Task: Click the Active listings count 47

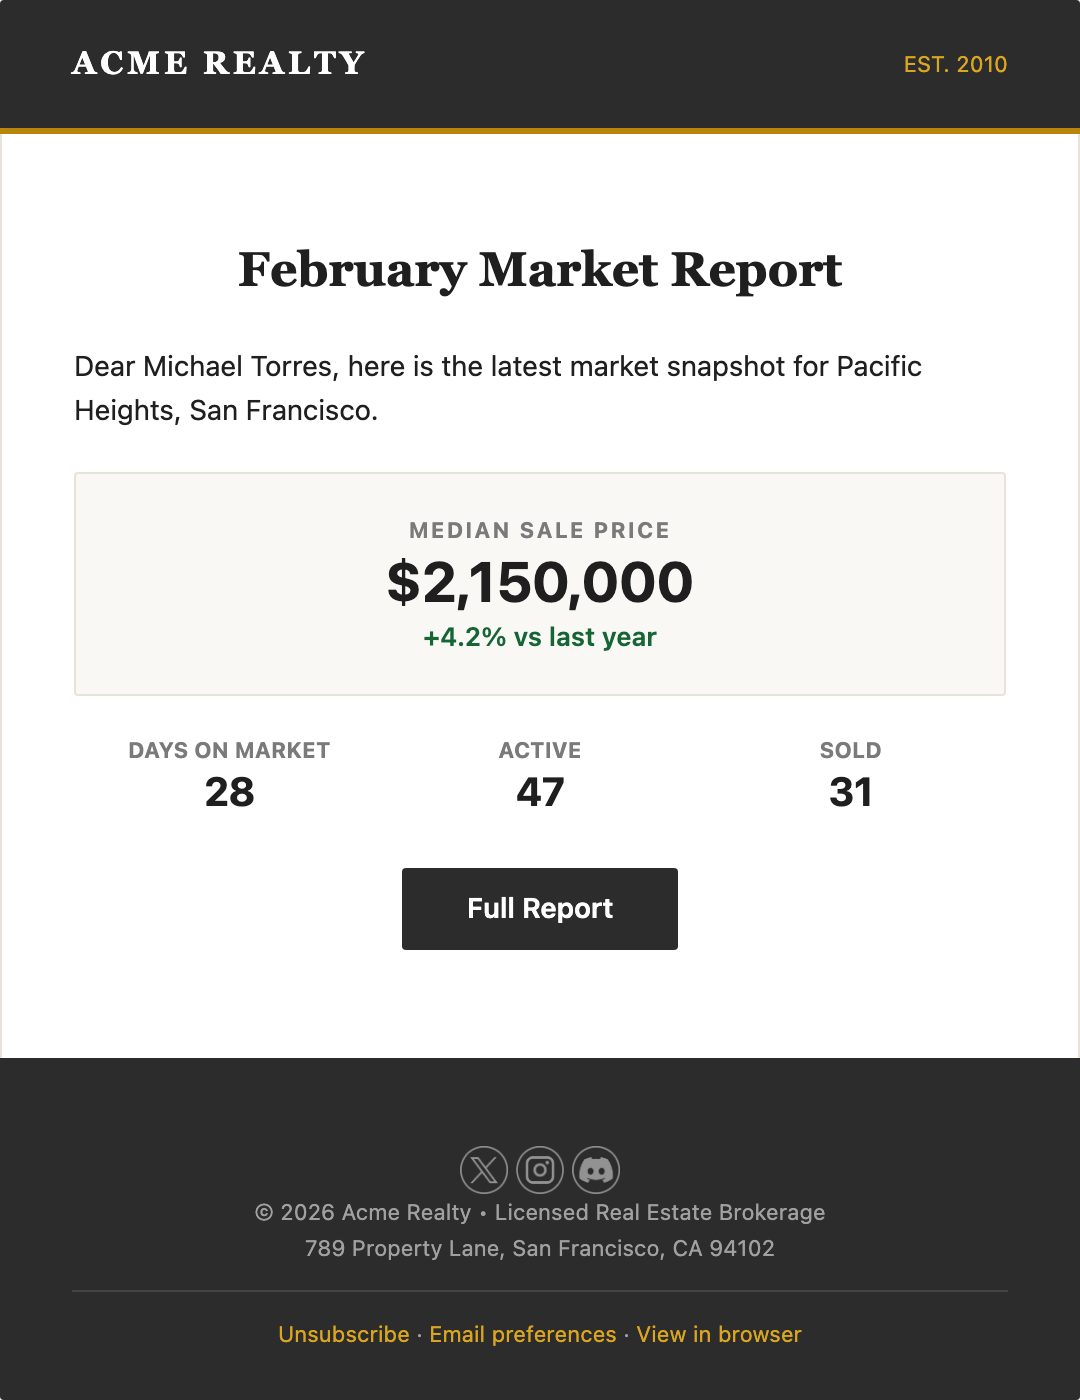Action: (x=540, y=792)
